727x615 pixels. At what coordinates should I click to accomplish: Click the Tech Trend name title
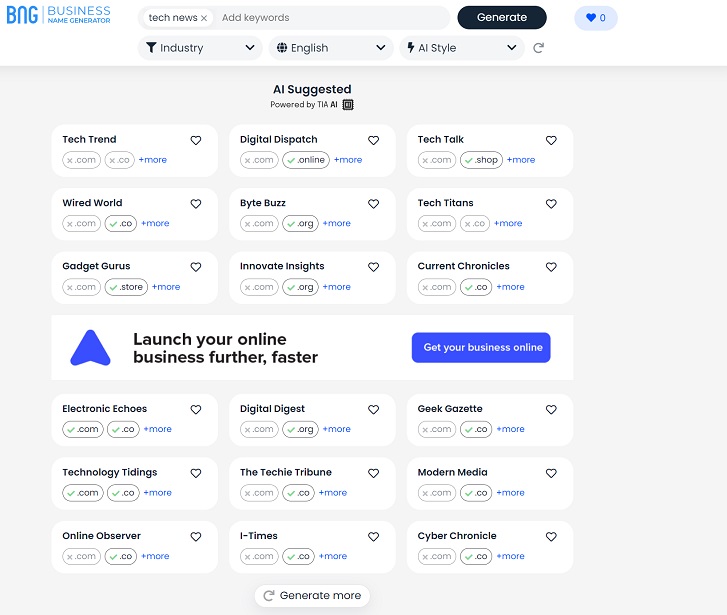pos(89,140)
